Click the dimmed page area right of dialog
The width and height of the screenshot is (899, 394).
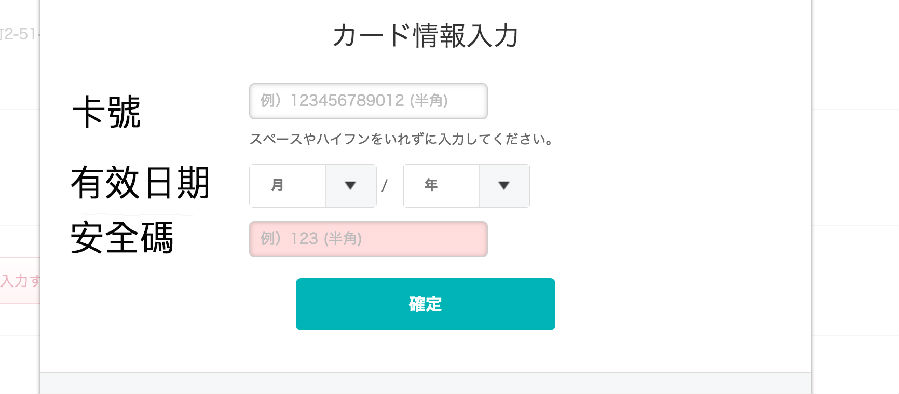(855, 197)
